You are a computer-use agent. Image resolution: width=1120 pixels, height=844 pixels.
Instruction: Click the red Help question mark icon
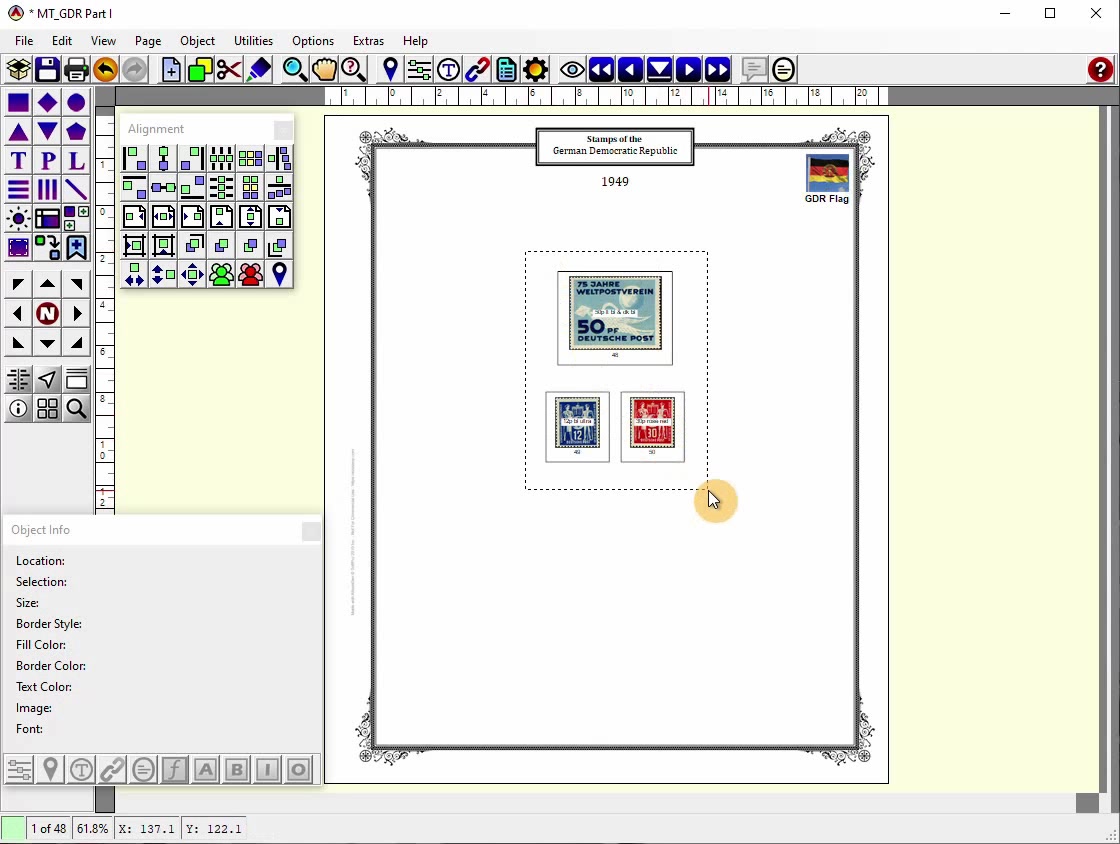(1101, 70)
